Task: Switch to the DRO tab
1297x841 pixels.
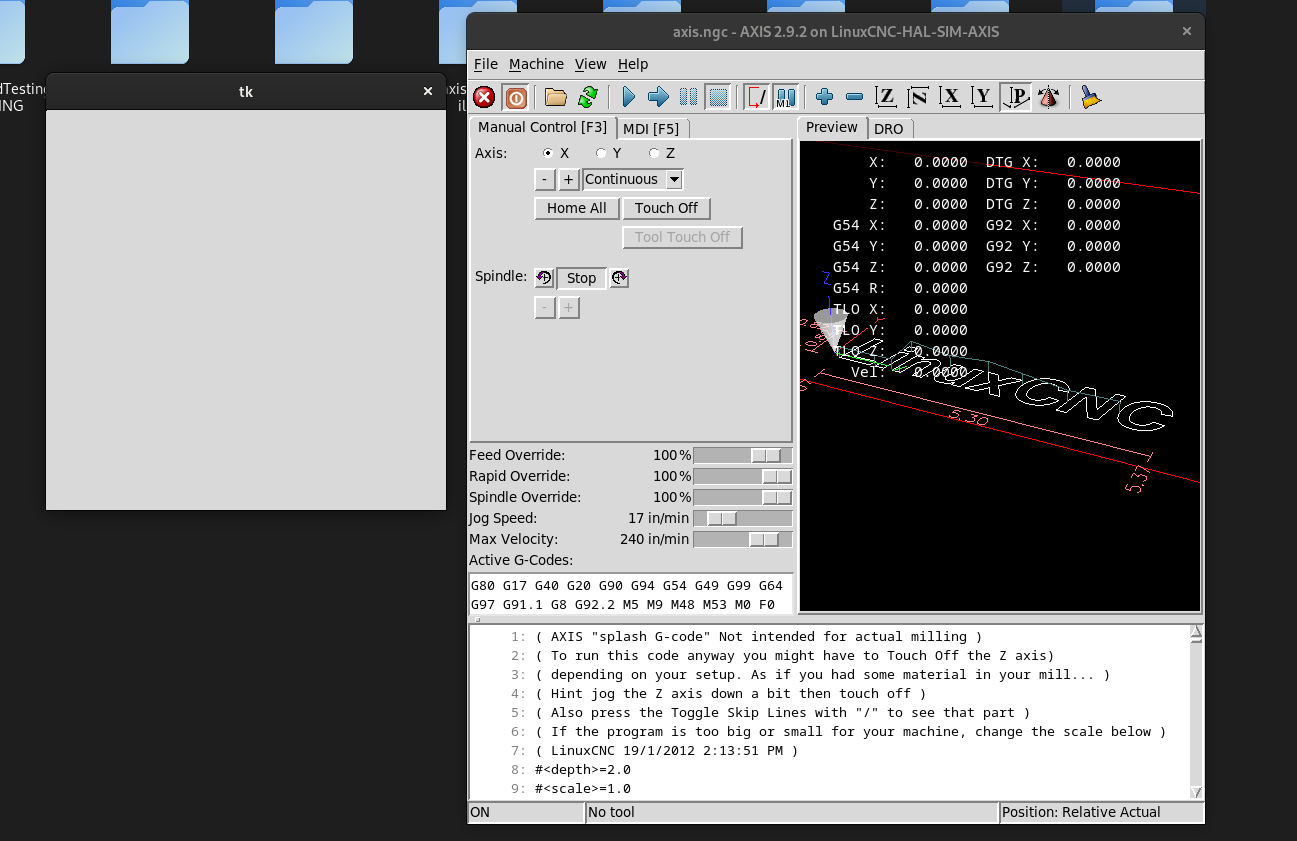Action: pyautogui.click(x=888, y=129)
